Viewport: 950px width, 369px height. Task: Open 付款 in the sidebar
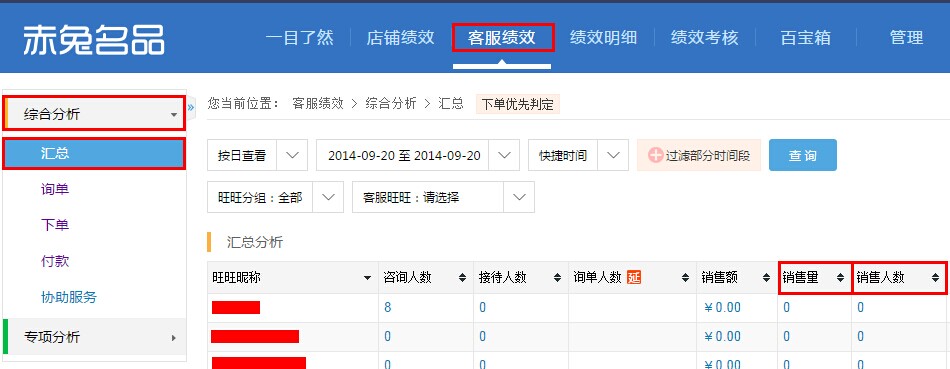click(55, 261)
